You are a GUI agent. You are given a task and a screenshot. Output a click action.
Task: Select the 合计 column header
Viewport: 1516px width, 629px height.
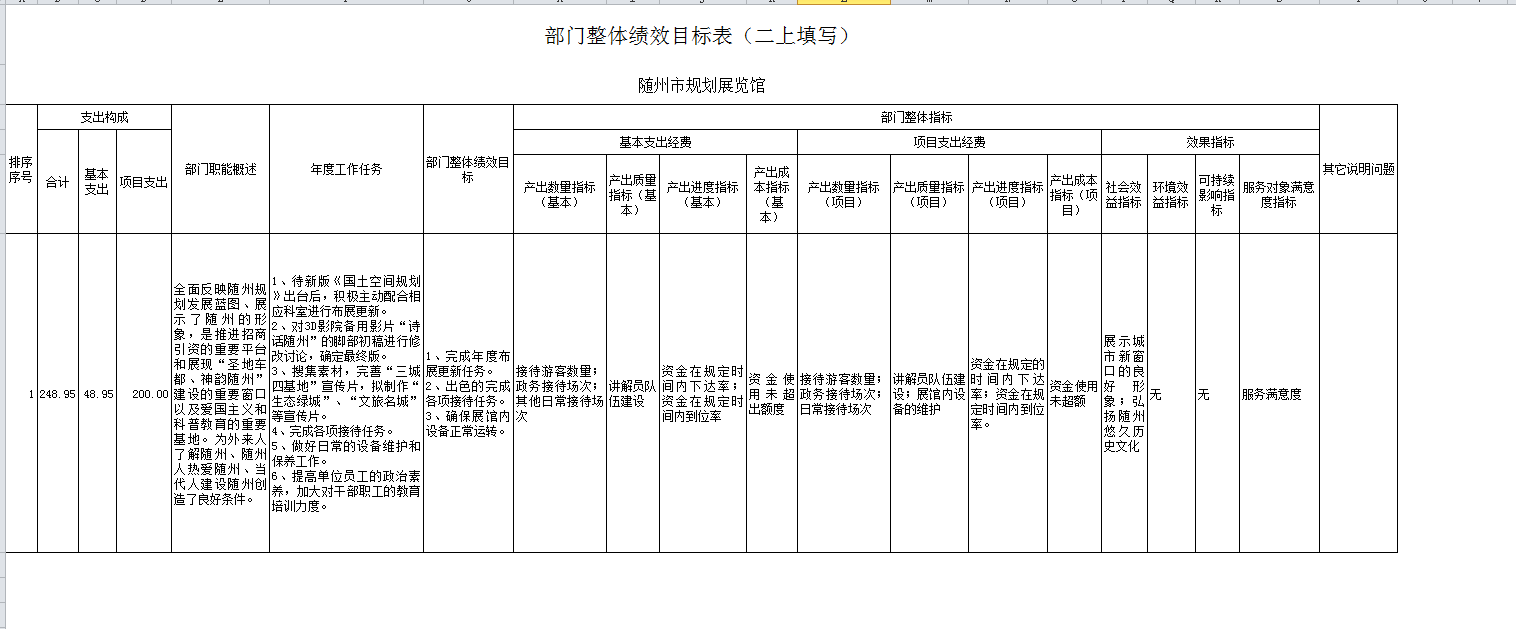tap(58, 182)
